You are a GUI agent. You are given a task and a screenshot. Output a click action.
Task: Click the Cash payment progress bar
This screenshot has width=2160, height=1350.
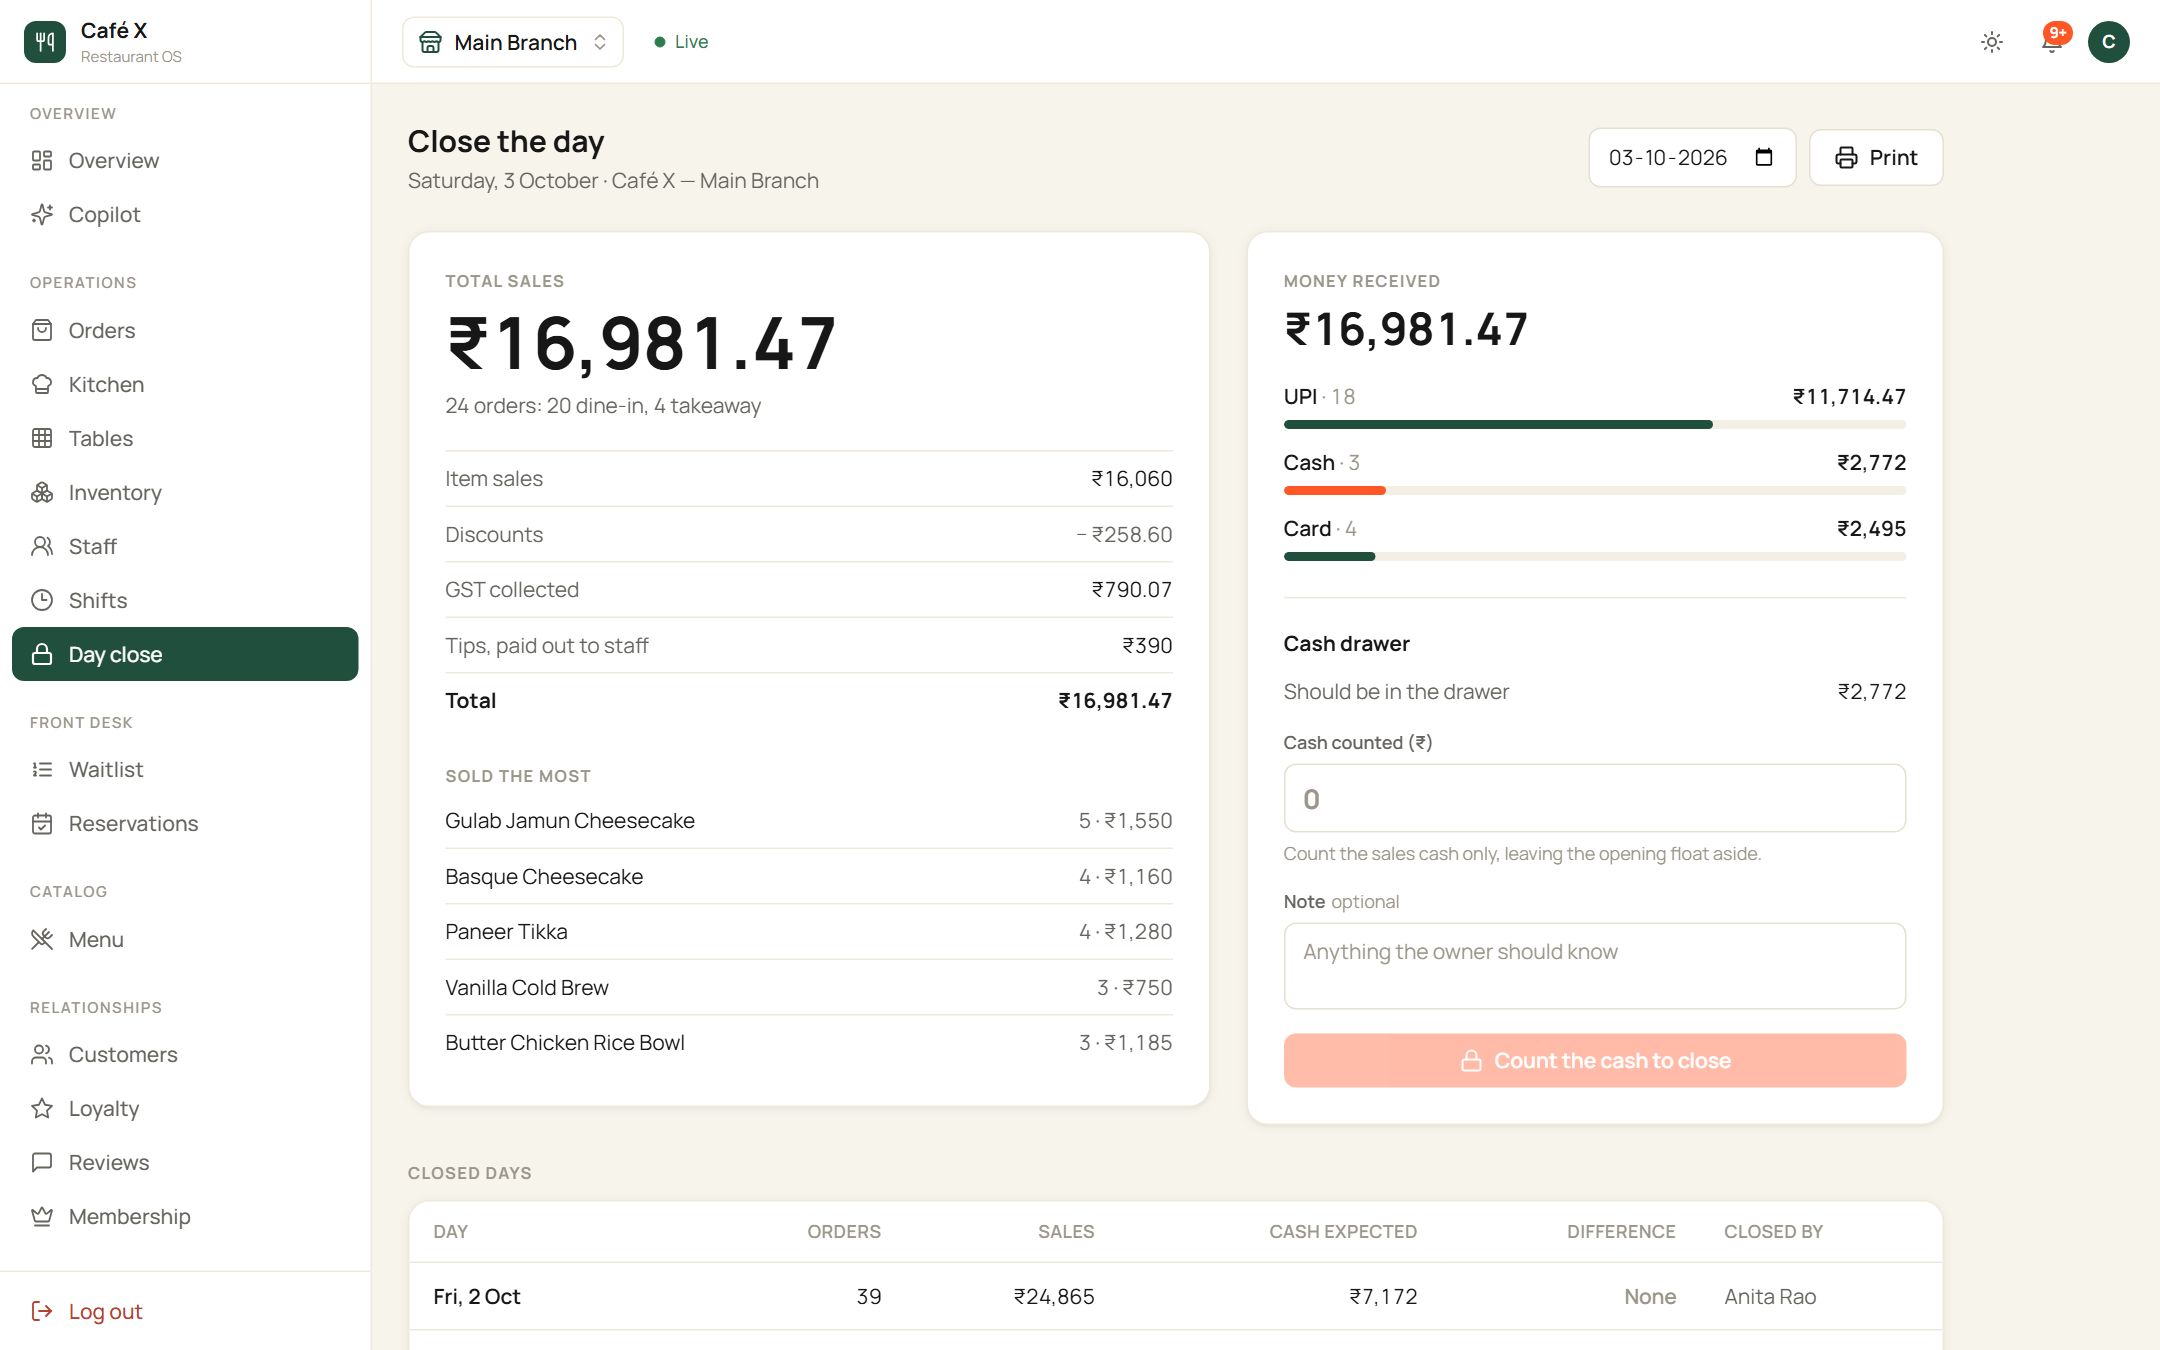[1595, 491]
